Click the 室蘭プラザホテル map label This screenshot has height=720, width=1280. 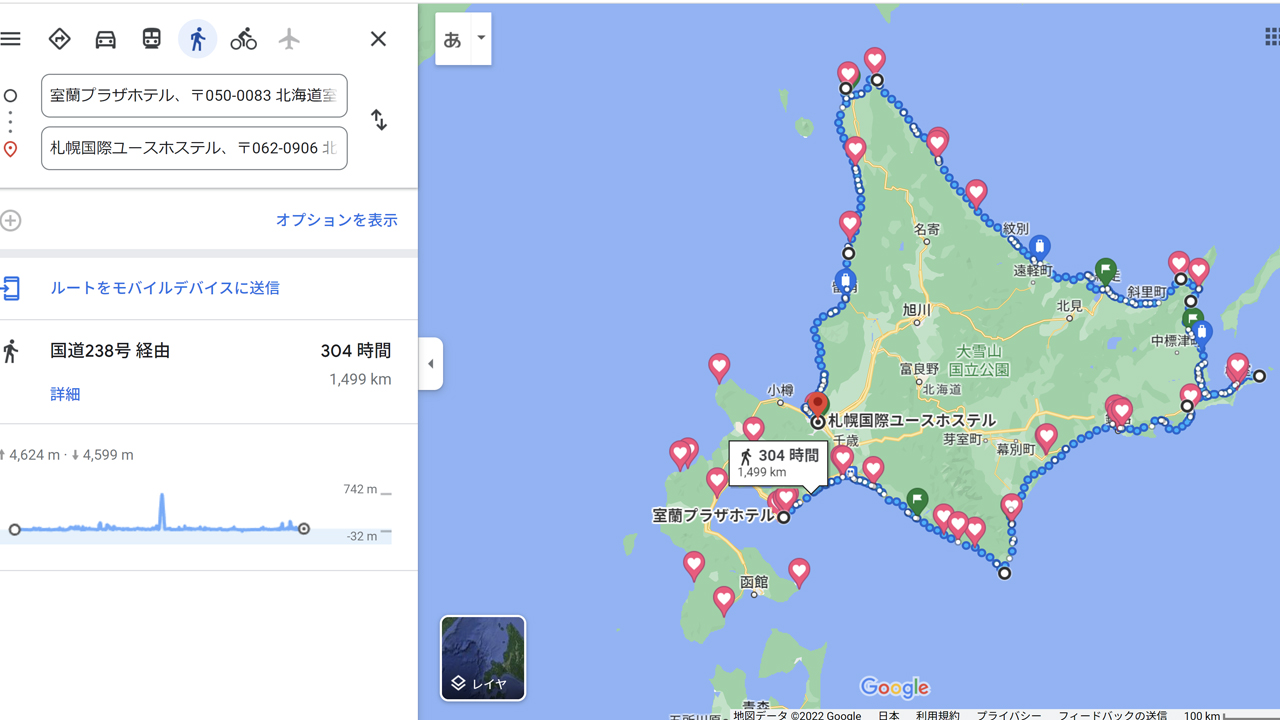point(713,516)
